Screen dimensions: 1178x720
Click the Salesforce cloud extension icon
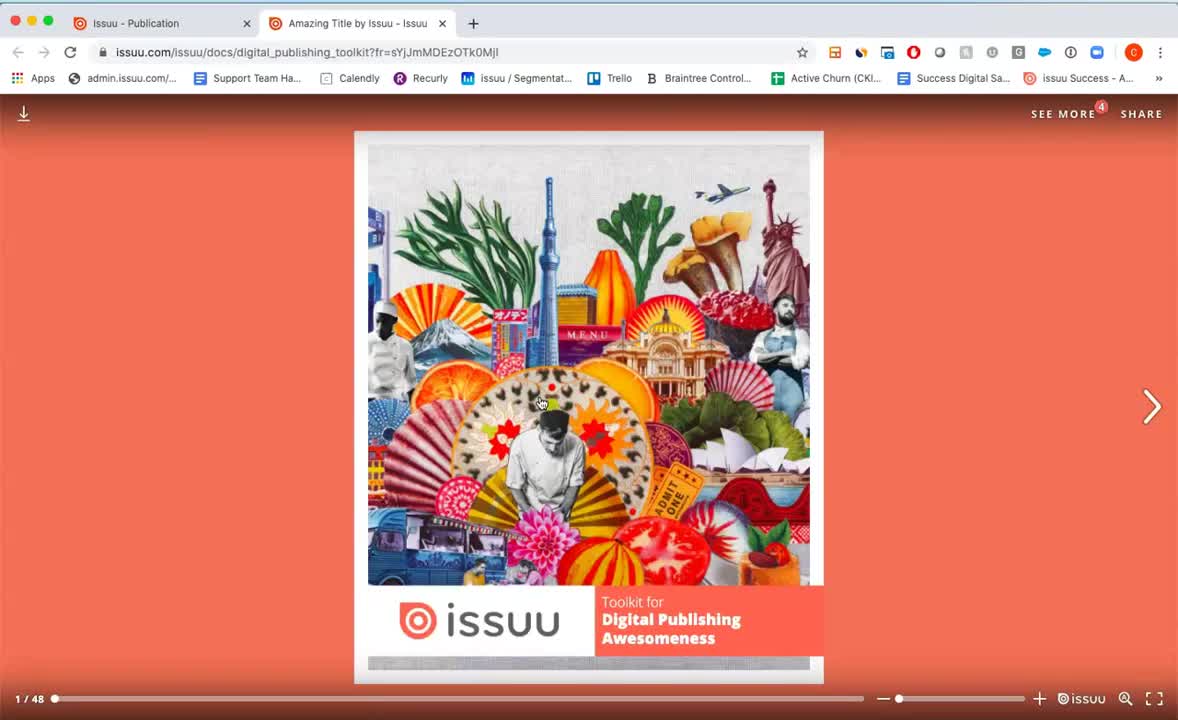click(x=1044, y=53)
